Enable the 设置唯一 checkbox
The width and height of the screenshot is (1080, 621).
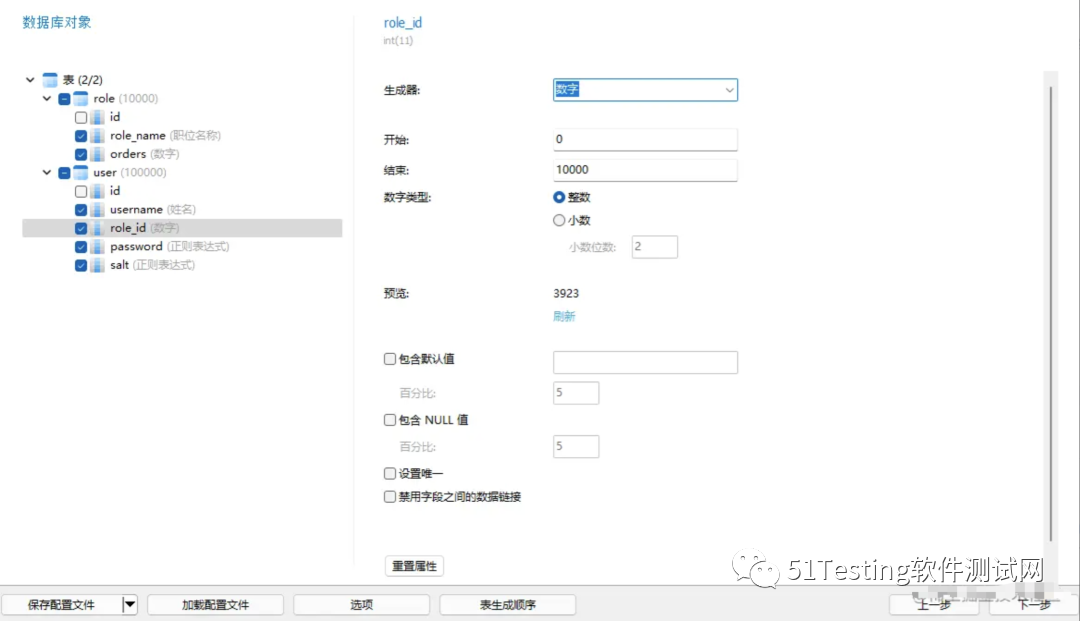(389, 473)
